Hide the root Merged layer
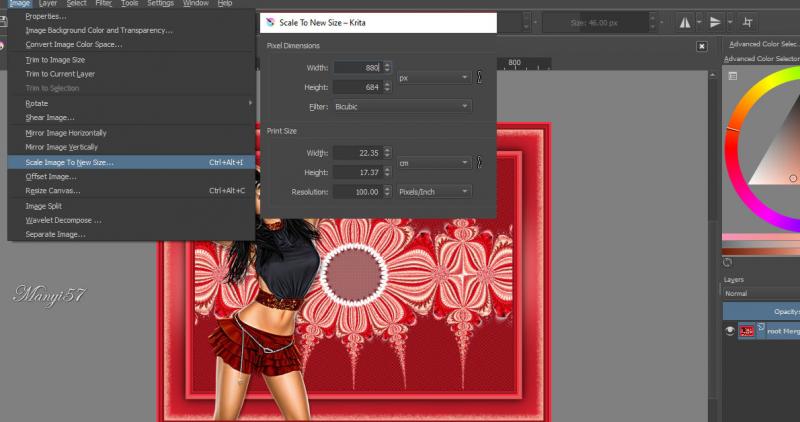The width and height of the screenshot is (800, 422). (x=730, y=331)
